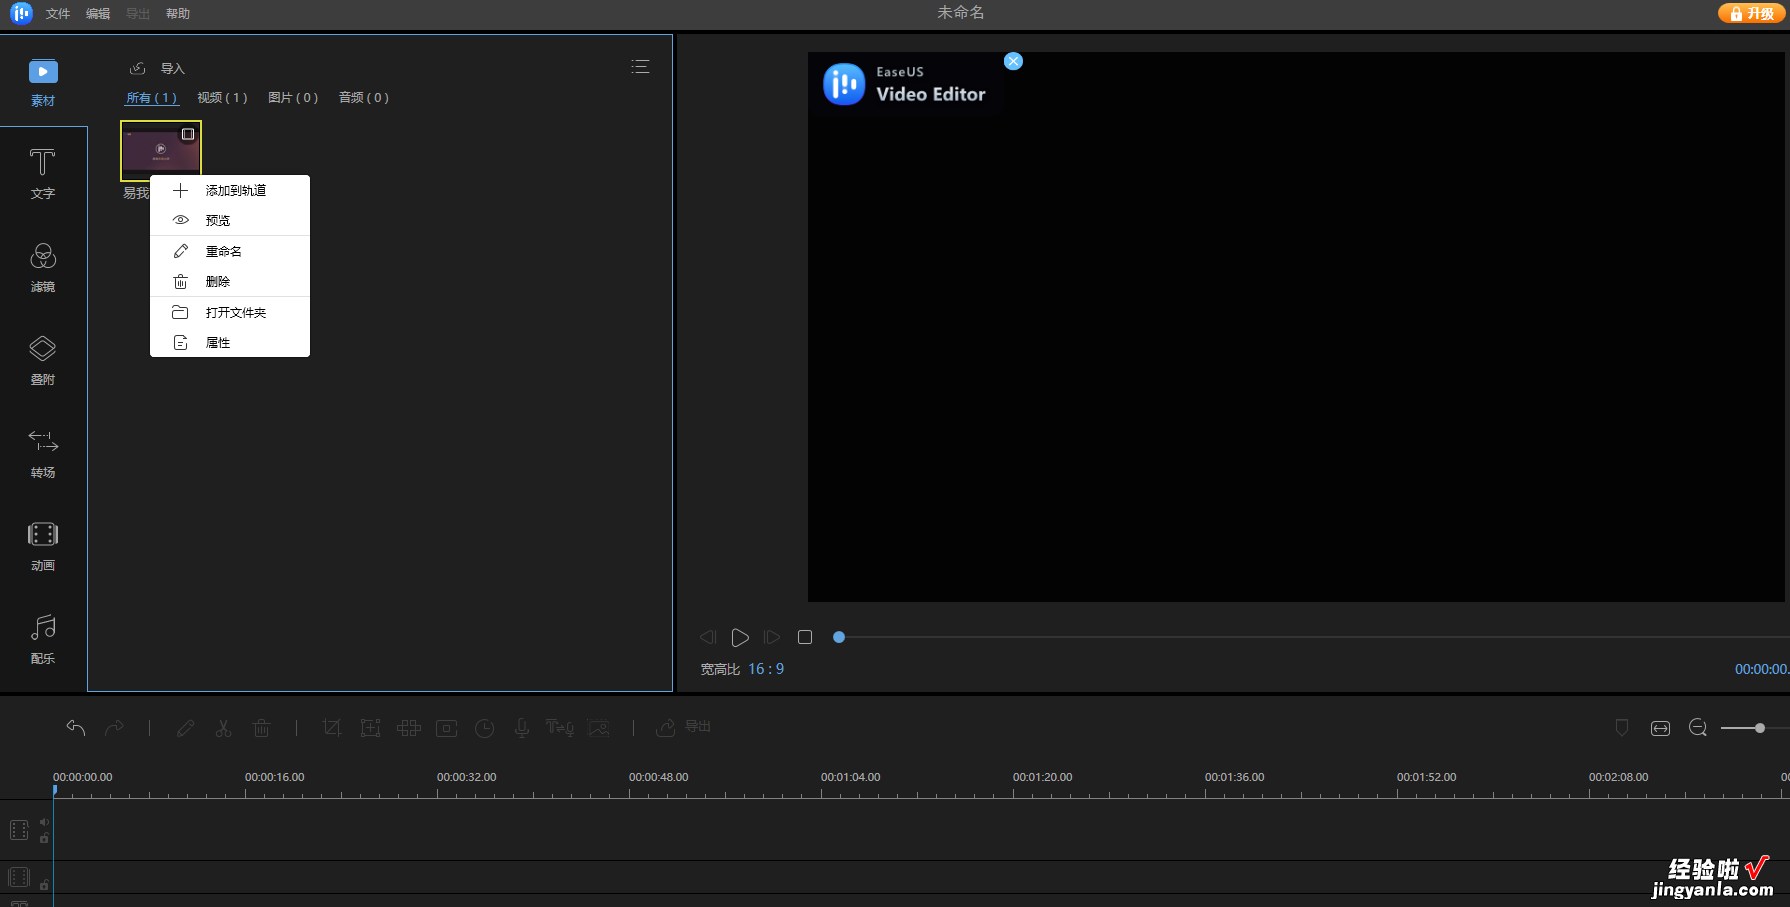This screenshot has width=1790, height=907.
Task: Click the next frame button
Action: coord(772,637)
